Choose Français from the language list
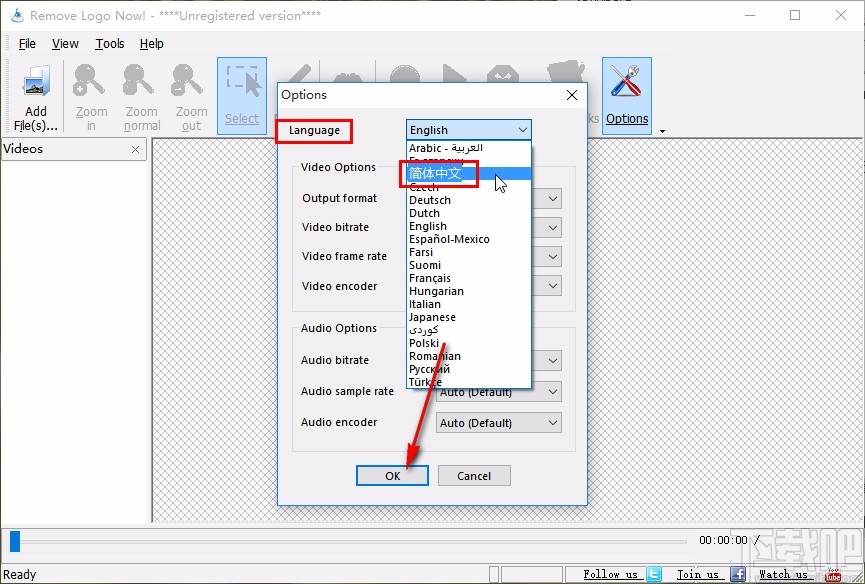 [469, 278]
